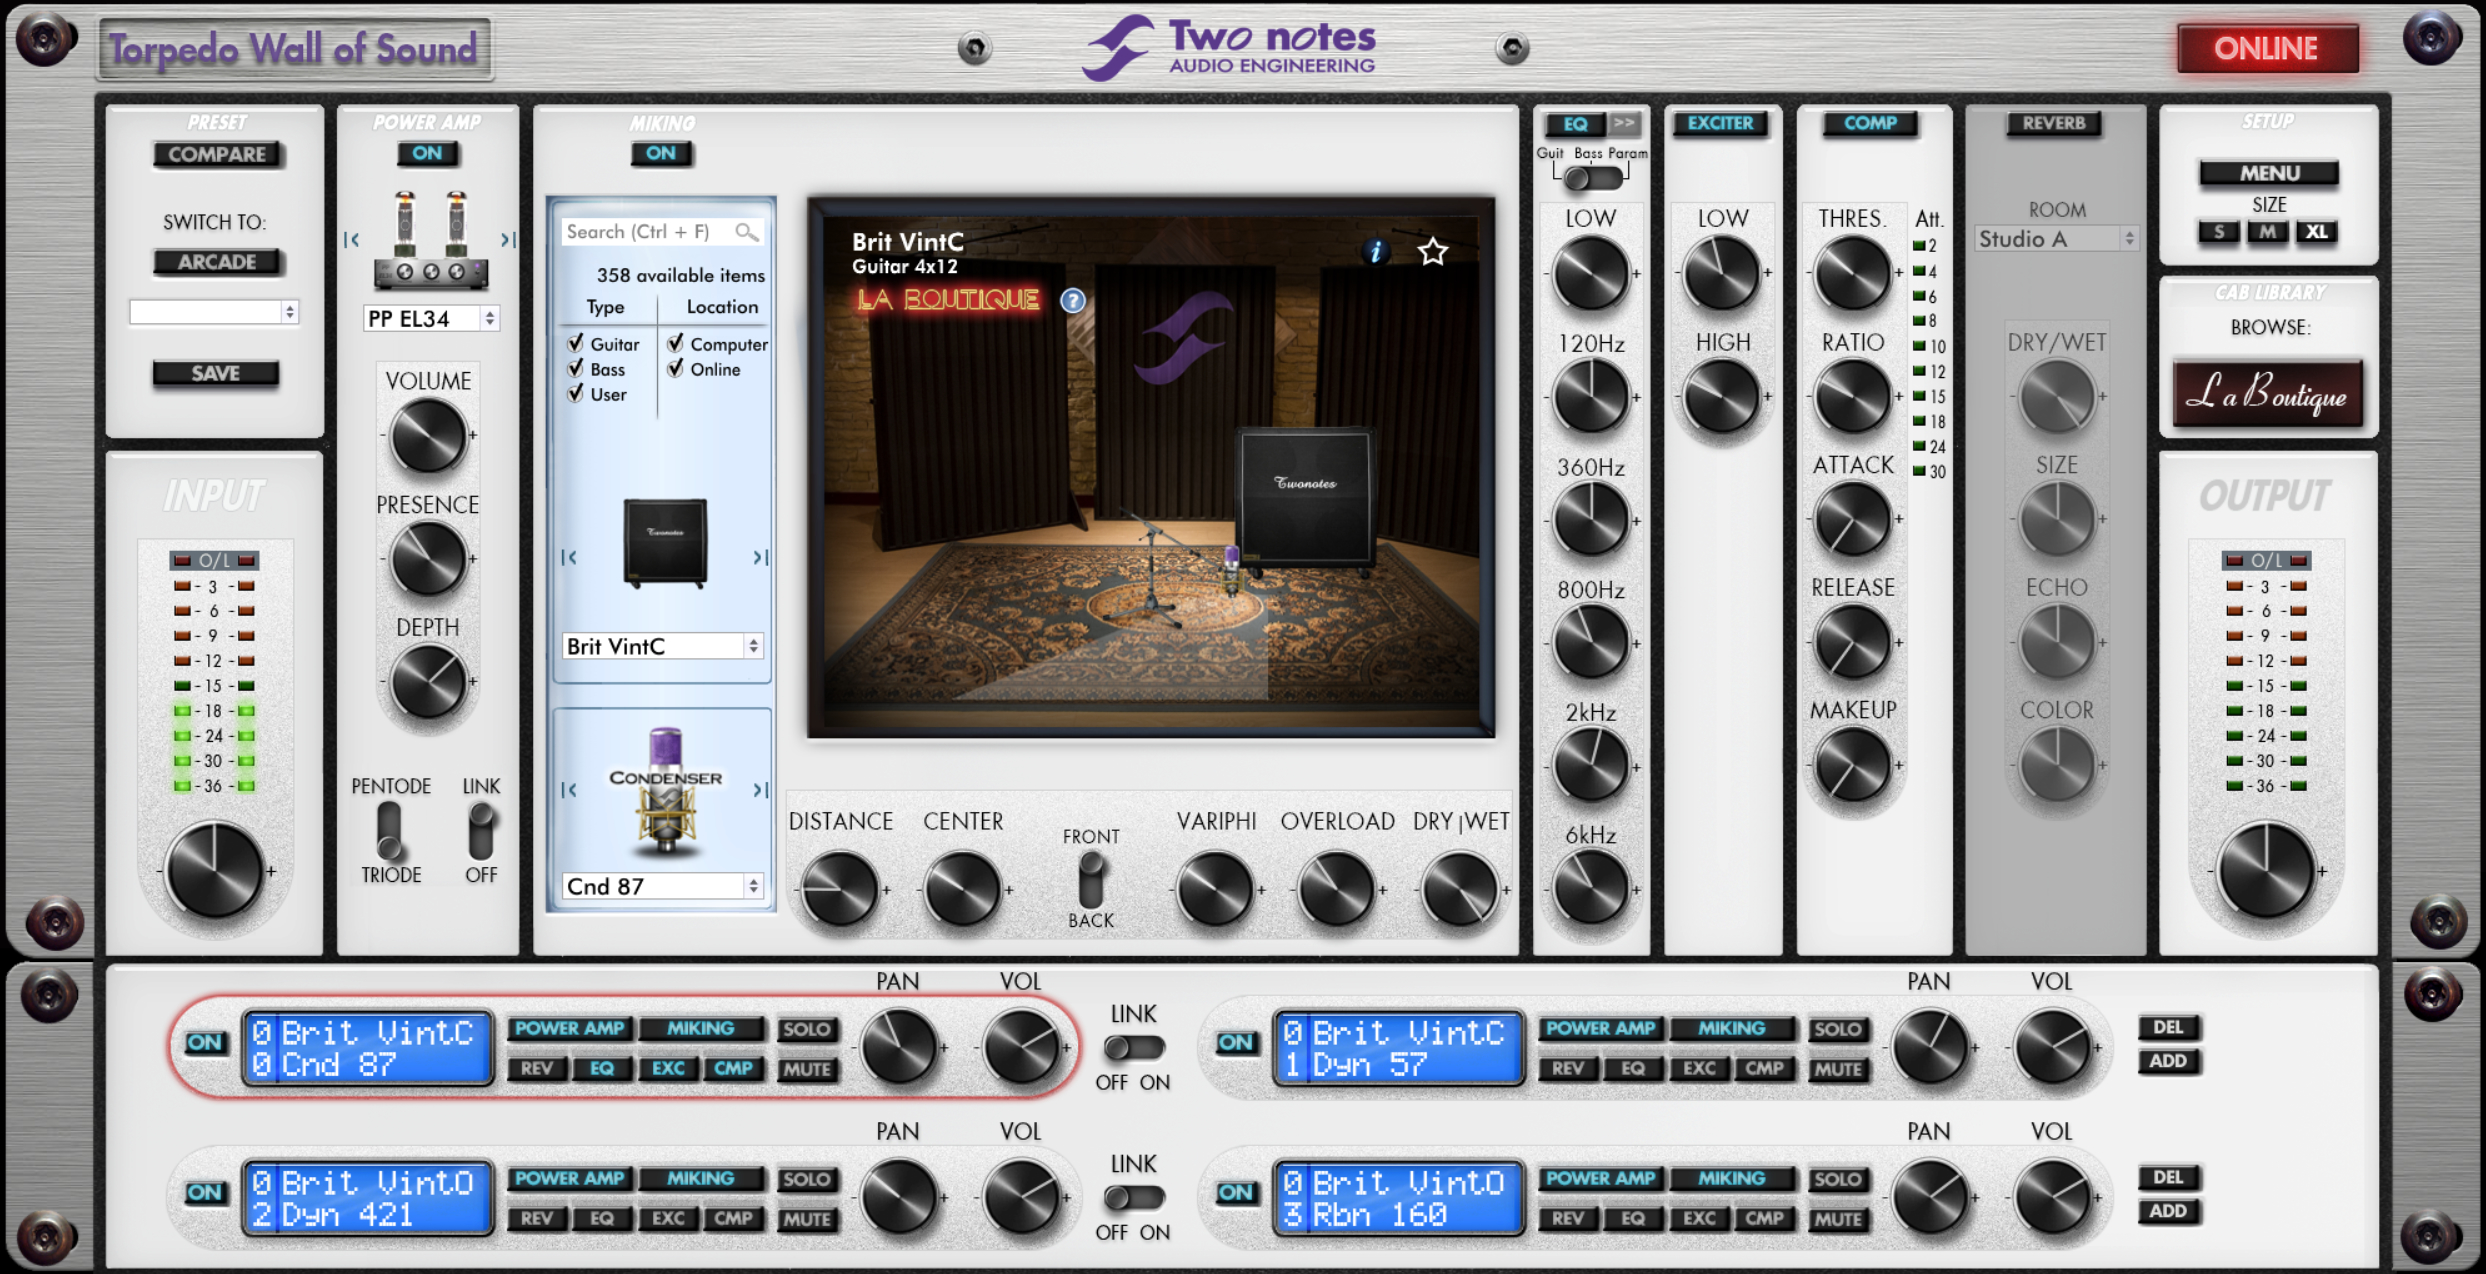Open the Setup MENU

click(x=2268, y=173)
